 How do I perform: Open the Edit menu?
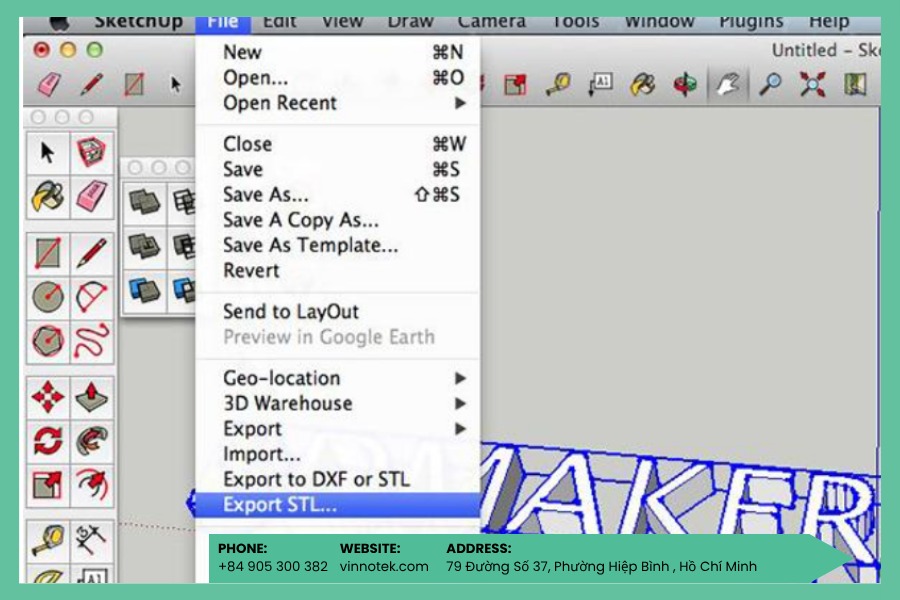click(280, 23)
